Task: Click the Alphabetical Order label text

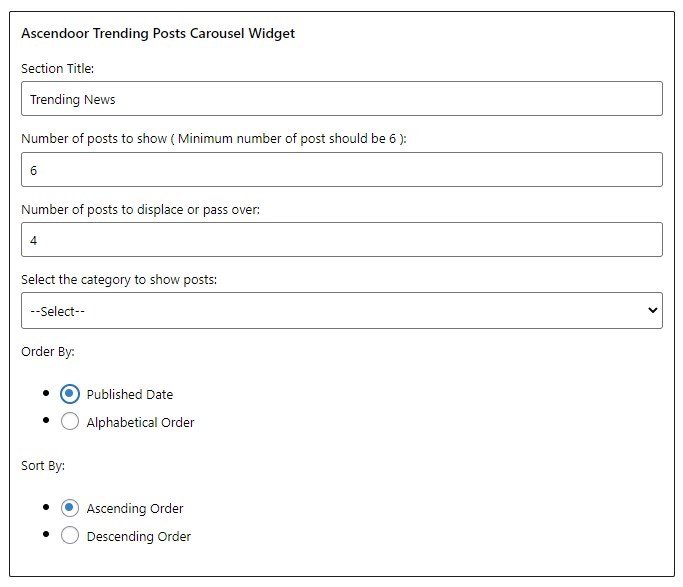Action: [140, 422]
